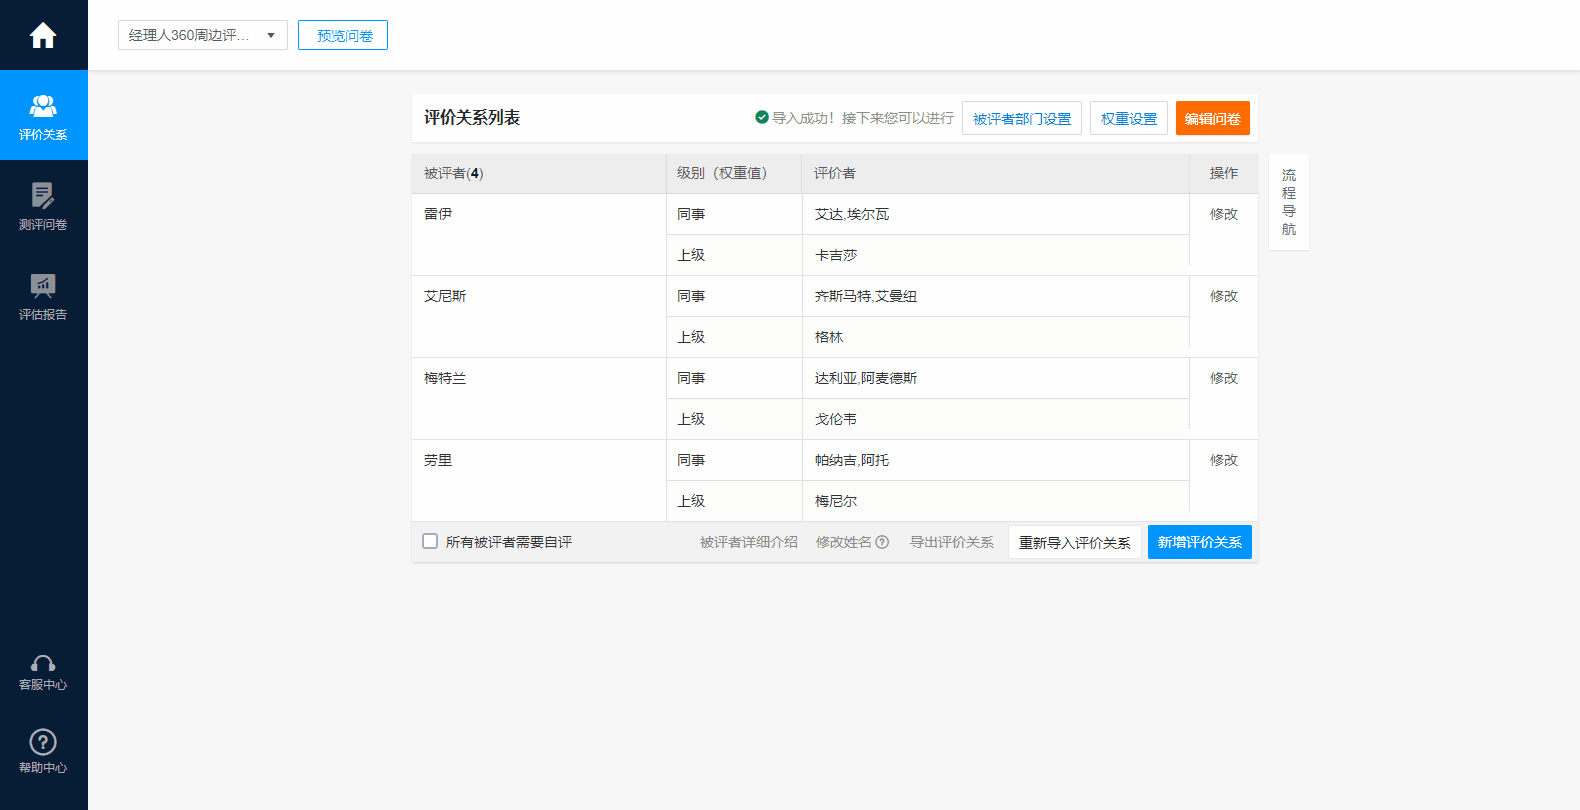Click 修改 for 艾尼斯 row

coord(1224,296)
